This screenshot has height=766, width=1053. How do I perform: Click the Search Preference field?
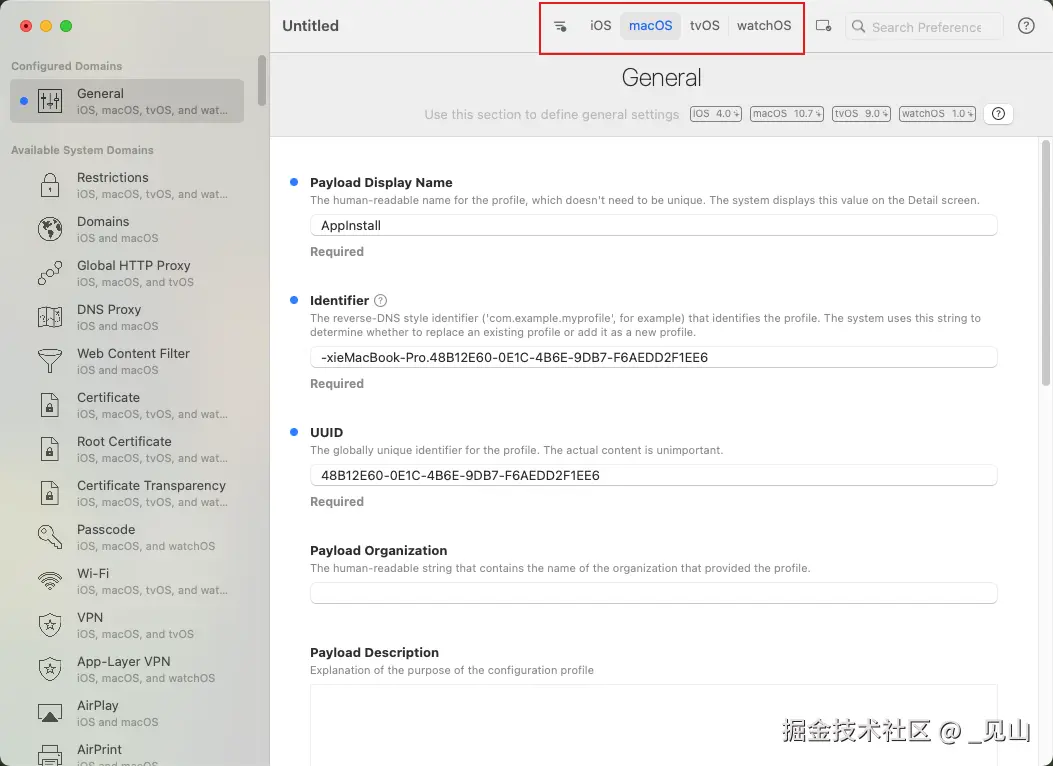925,27
